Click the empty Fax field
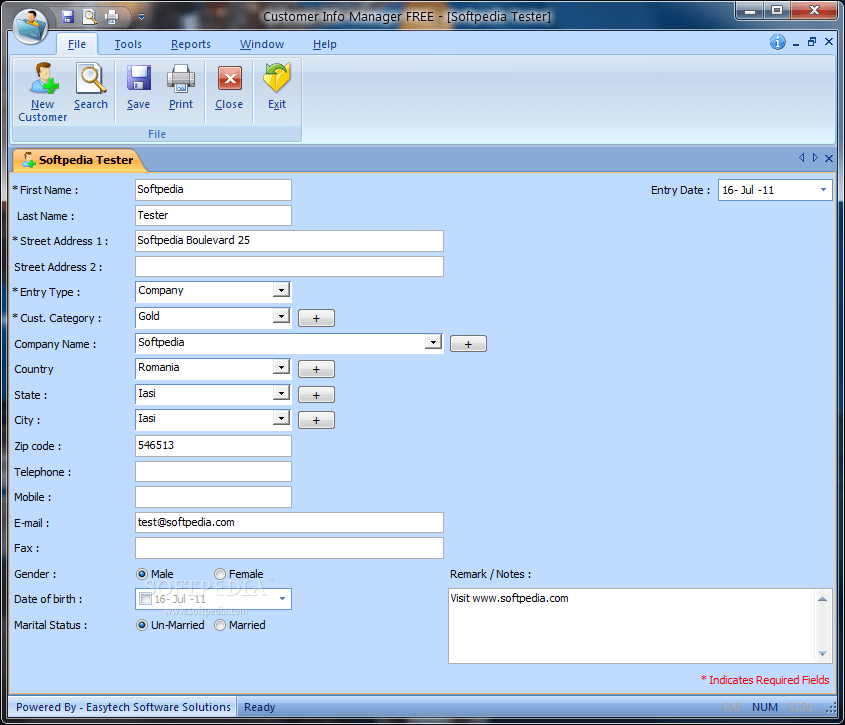 [289, 548]
